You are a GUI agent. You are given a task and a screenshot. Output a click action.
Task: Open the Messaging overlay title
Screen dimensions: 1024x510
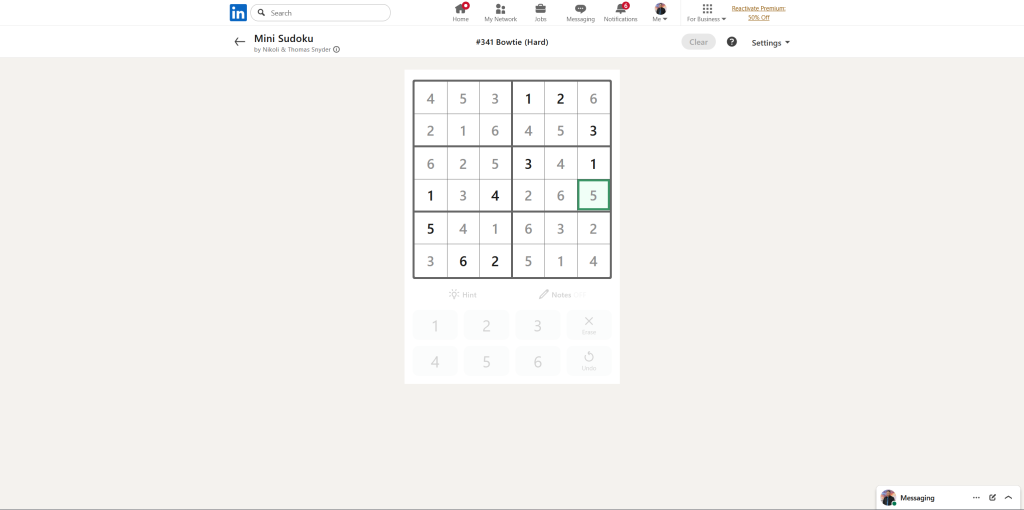tap(918, 498)
